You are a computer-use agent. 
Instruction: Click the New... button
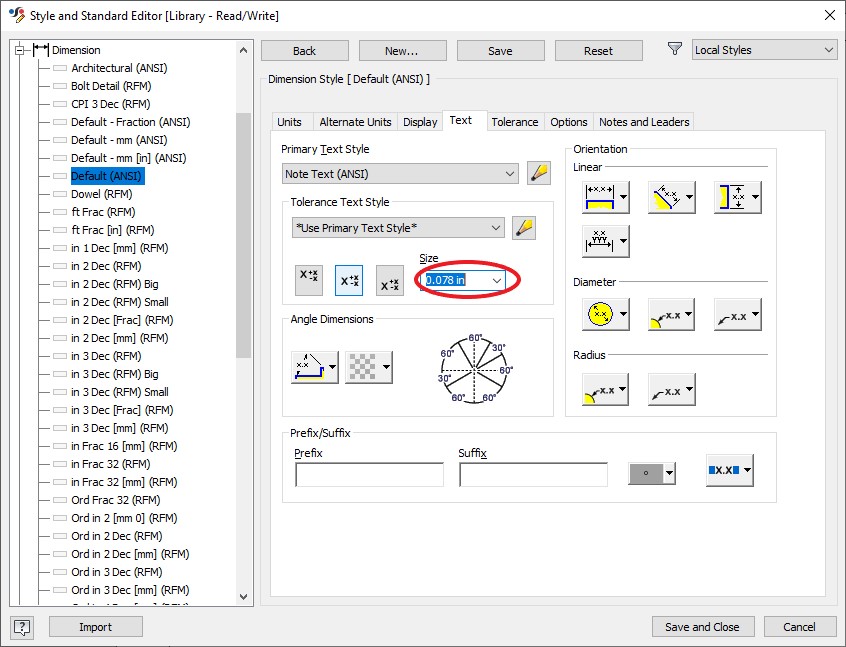pos(402,51)
